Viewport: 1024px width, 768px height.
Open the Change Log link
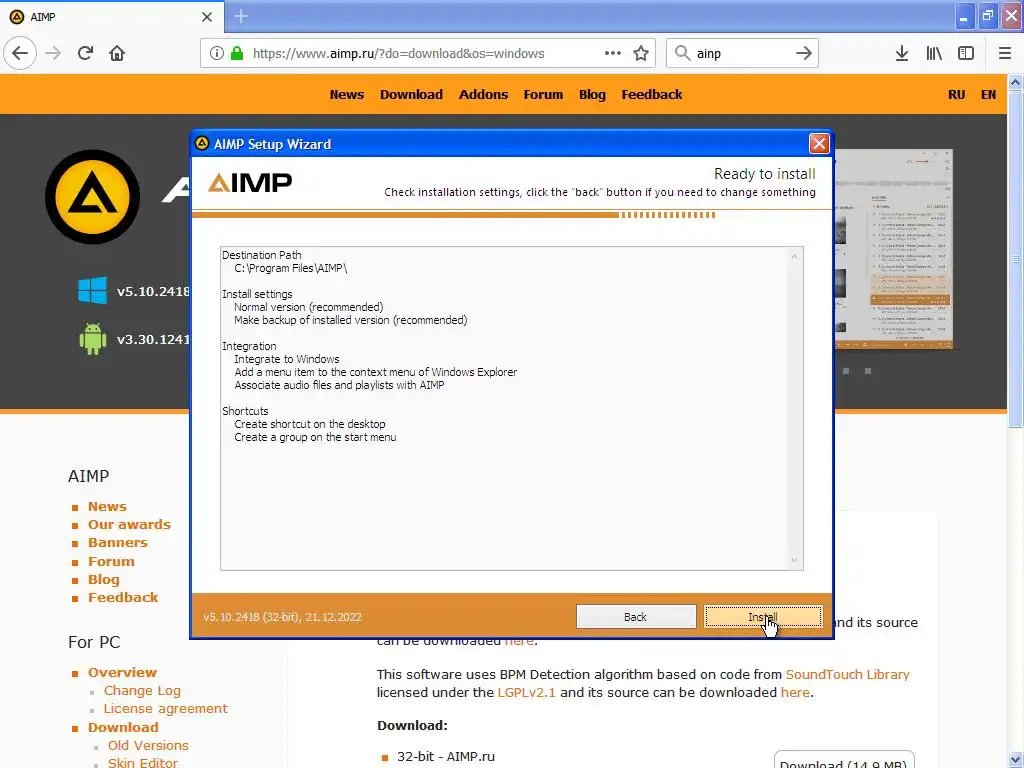pyautogui.click(x=142, y=691)
